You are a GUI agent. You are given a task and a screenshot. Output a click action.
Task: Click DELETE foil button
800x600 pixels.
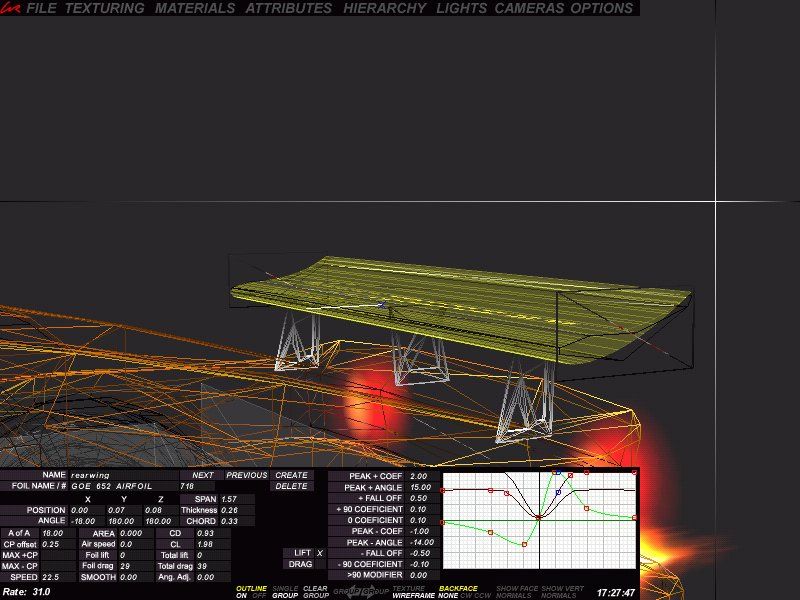(291, 486)
